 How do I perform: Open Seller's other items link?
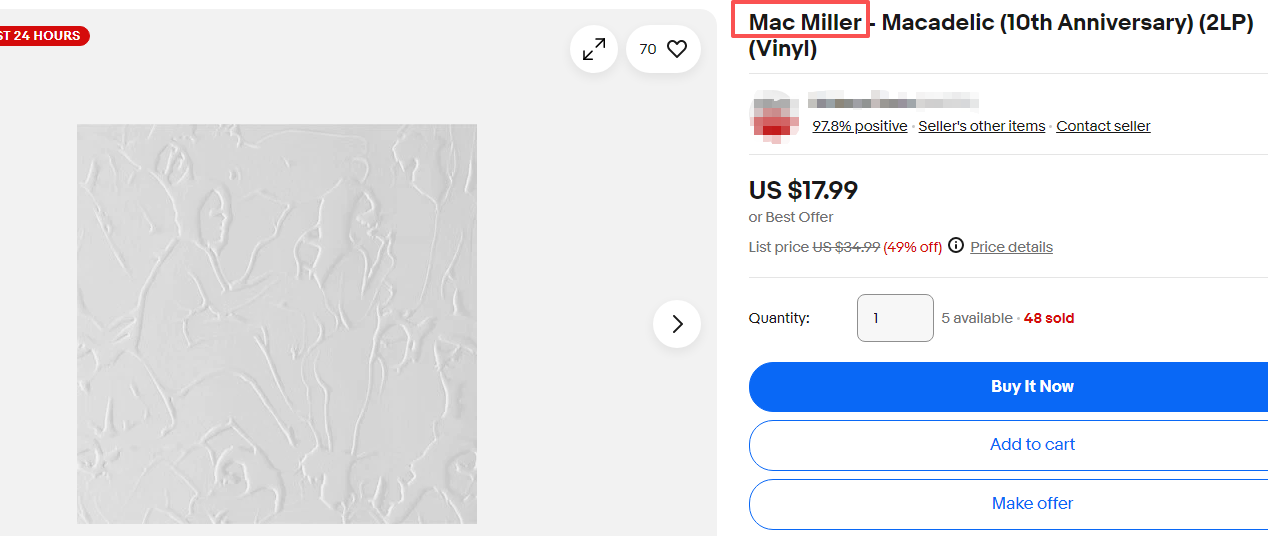point(981,126)
